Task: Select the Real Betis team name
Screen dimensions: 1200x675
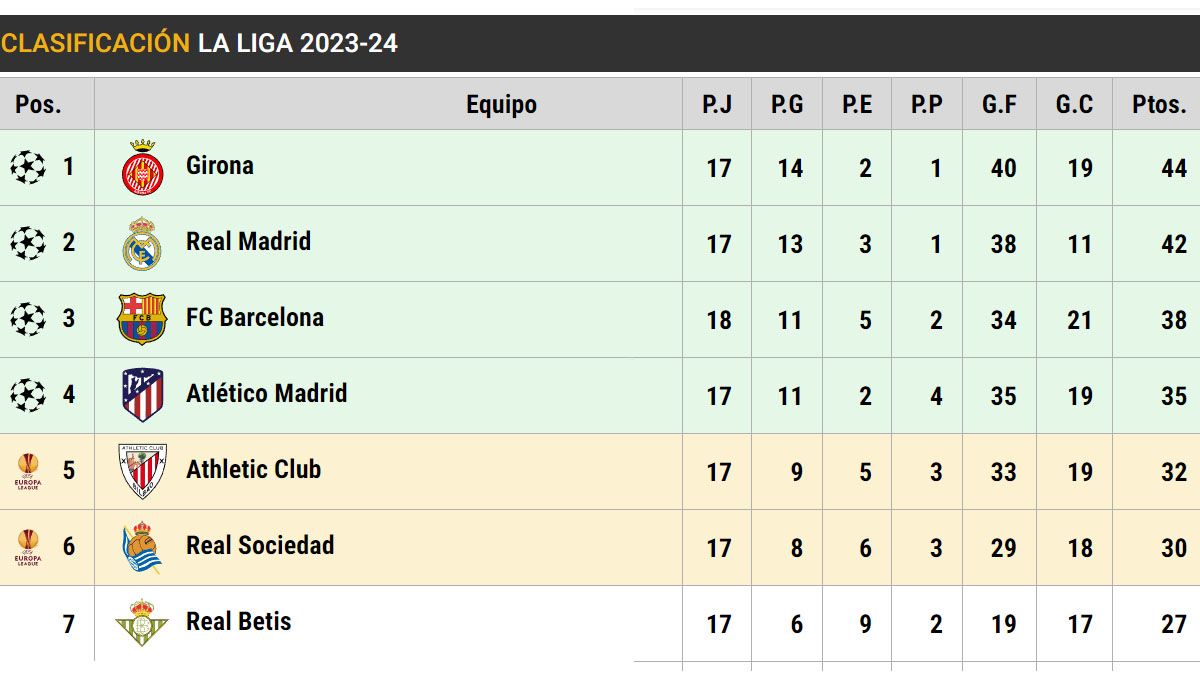Action: (238, 621)
